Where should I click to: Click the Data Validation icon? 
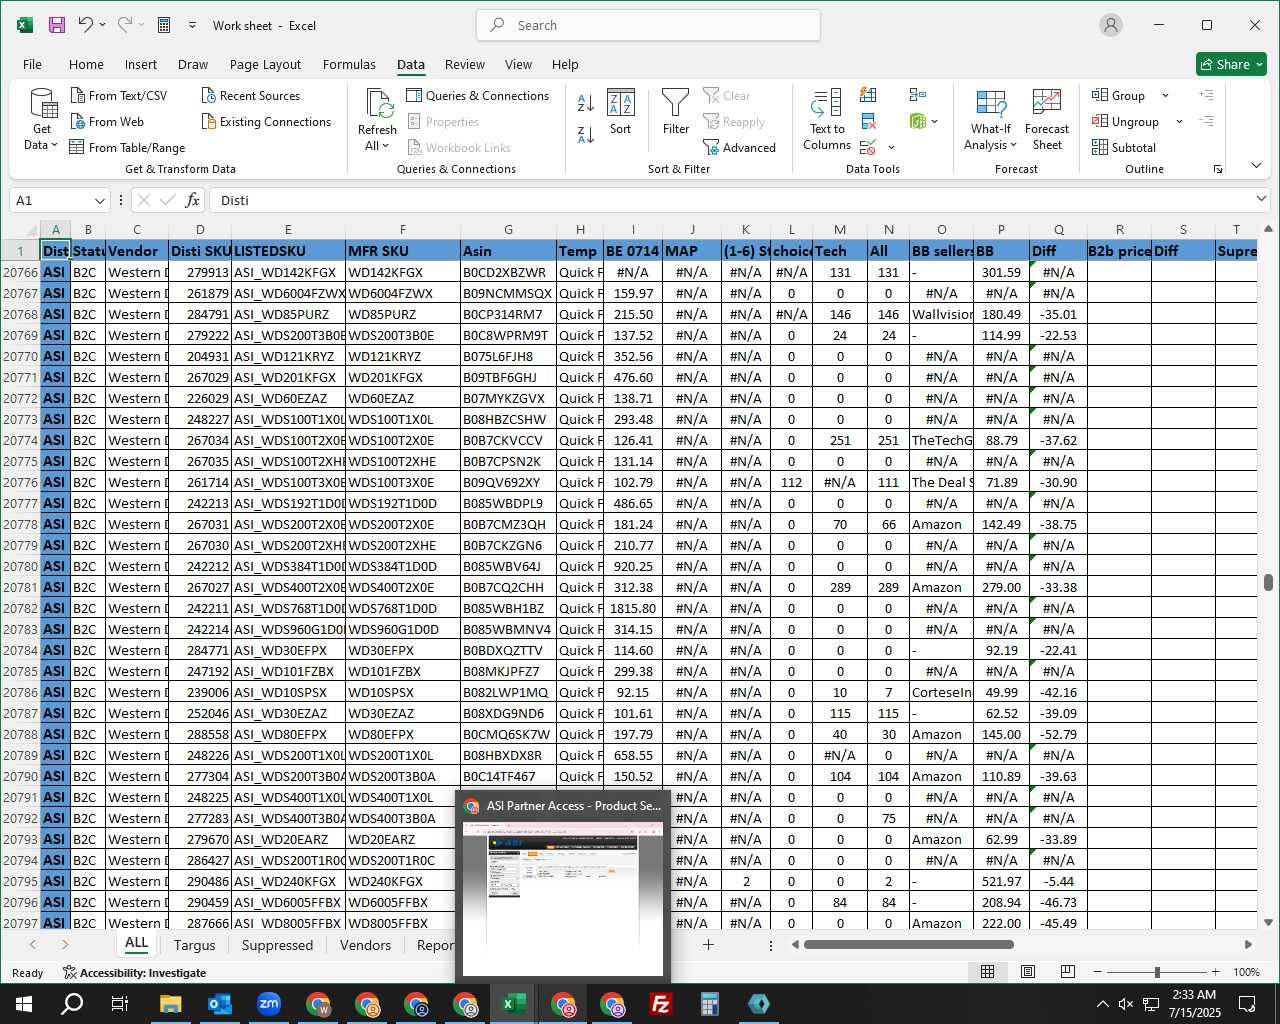(868, 148)
